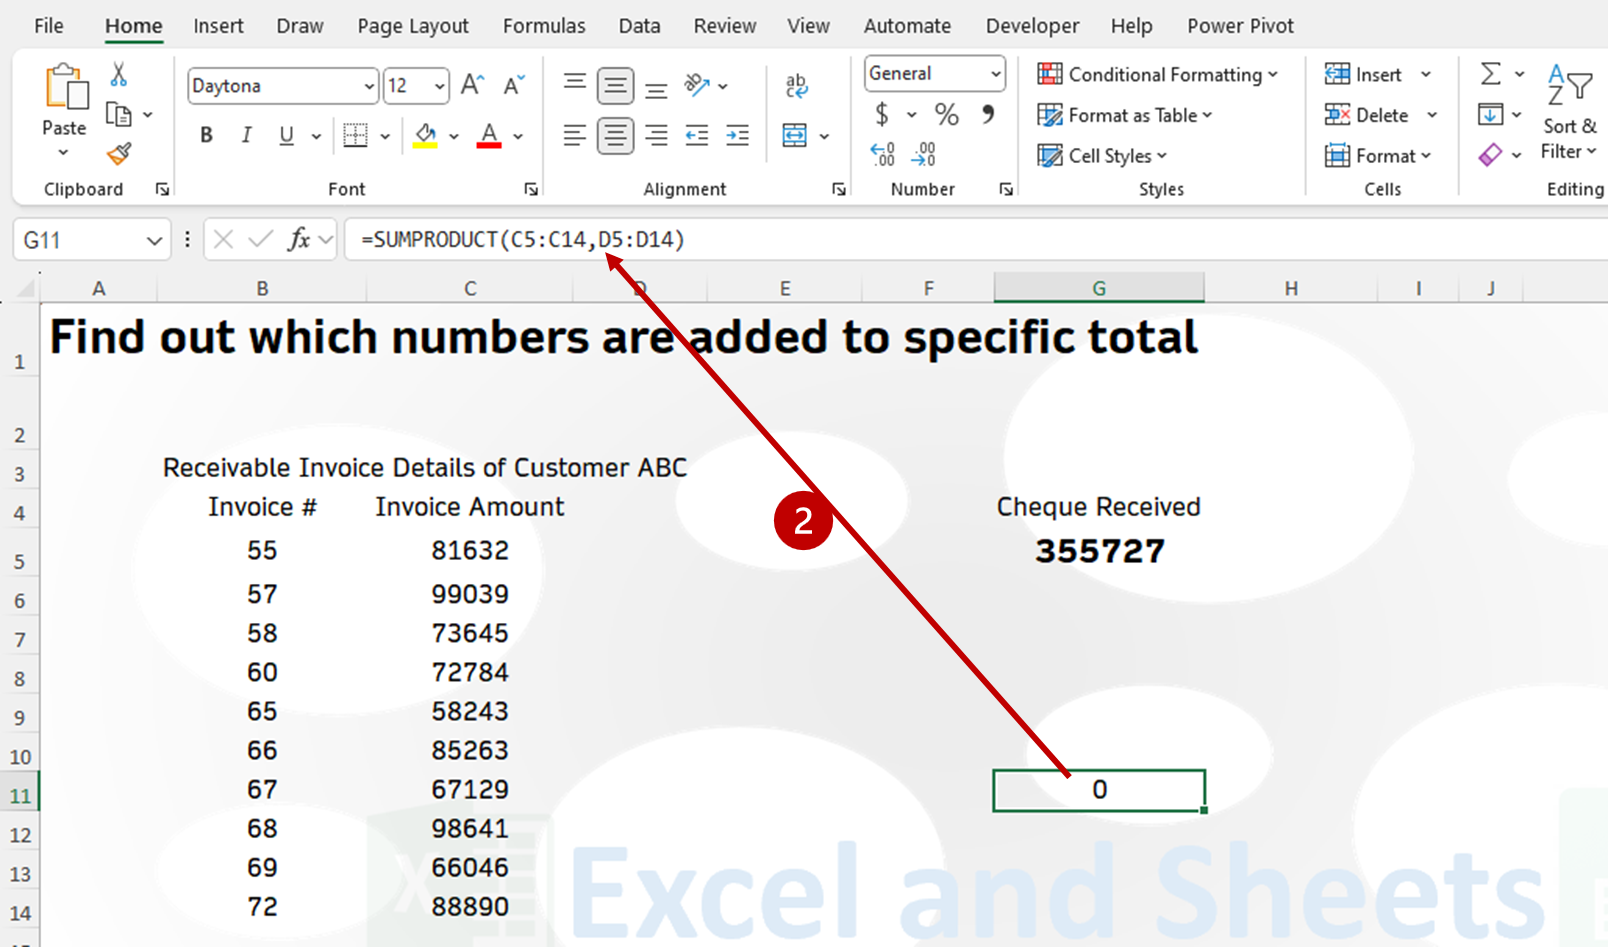Toggle underline on selected cell
Viewport: 1608px width, 947px height.
pyautogui.click(x=285, y=134)
